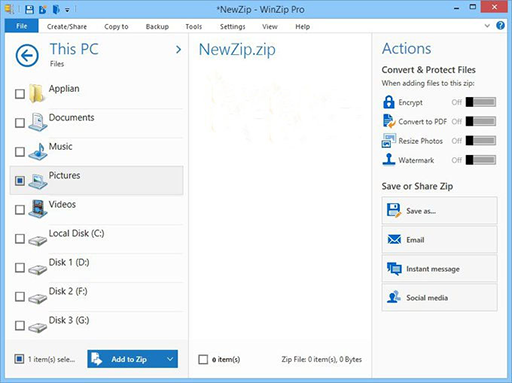Click the Save as floppy disk icon
512x383 pixels.
[x=394, y=211]
